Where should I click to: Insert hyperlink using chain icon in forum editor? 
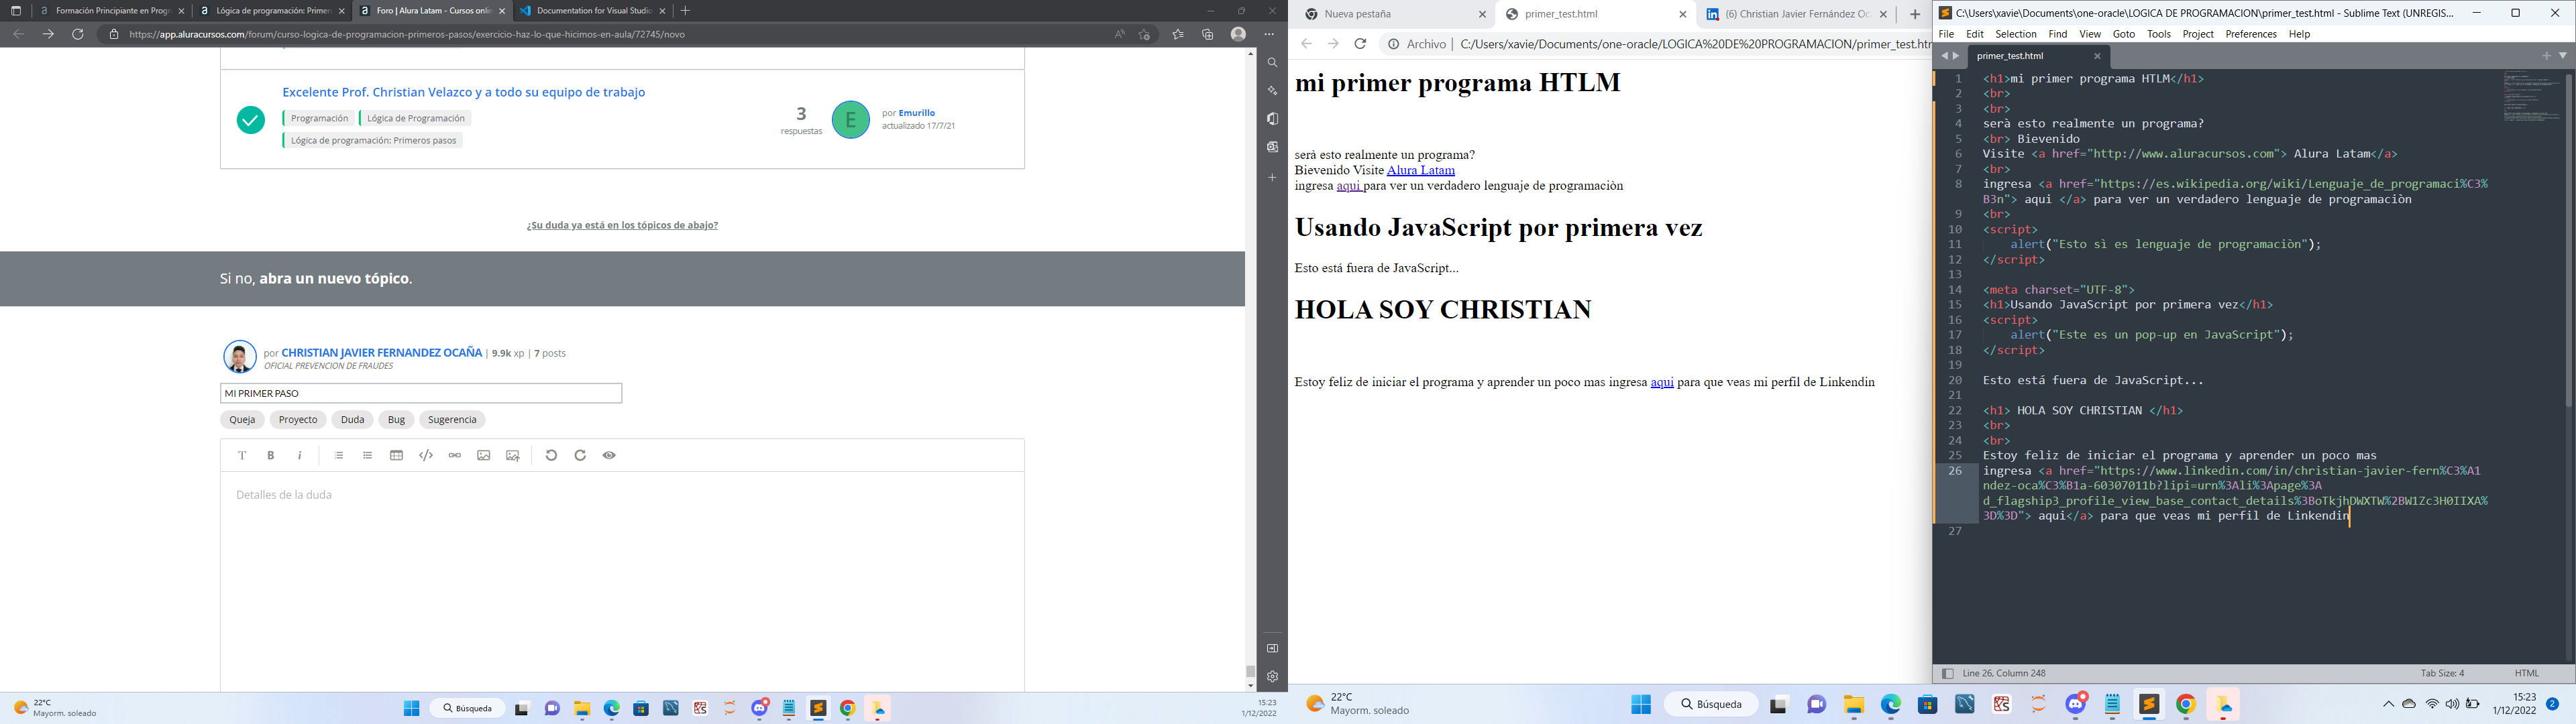coord(455,455)
